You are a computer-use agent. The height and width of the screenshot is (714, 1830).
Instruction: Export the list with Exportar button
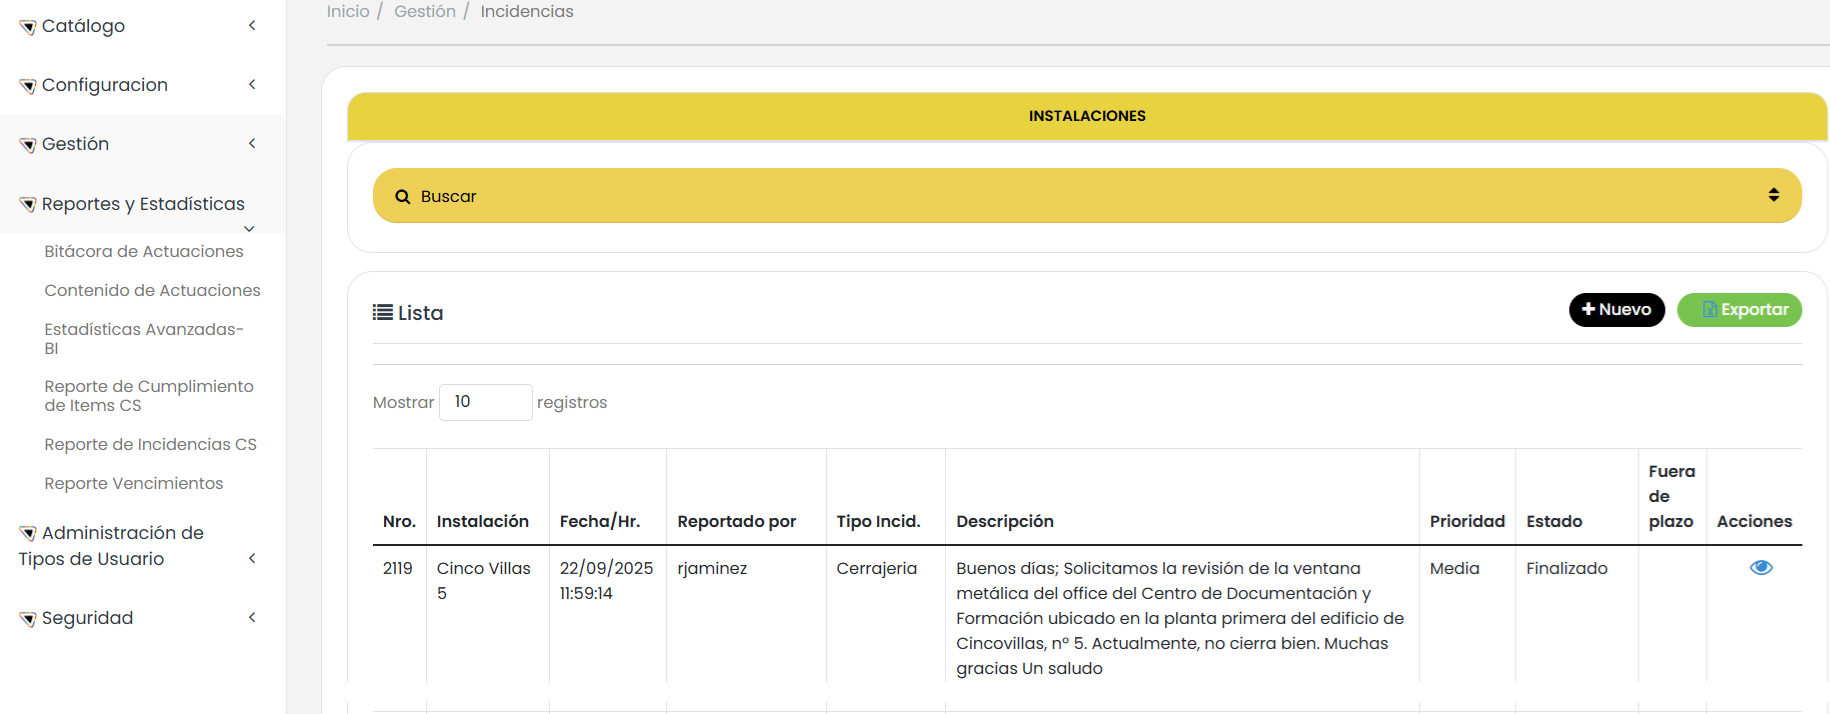tap(1739, 310)
